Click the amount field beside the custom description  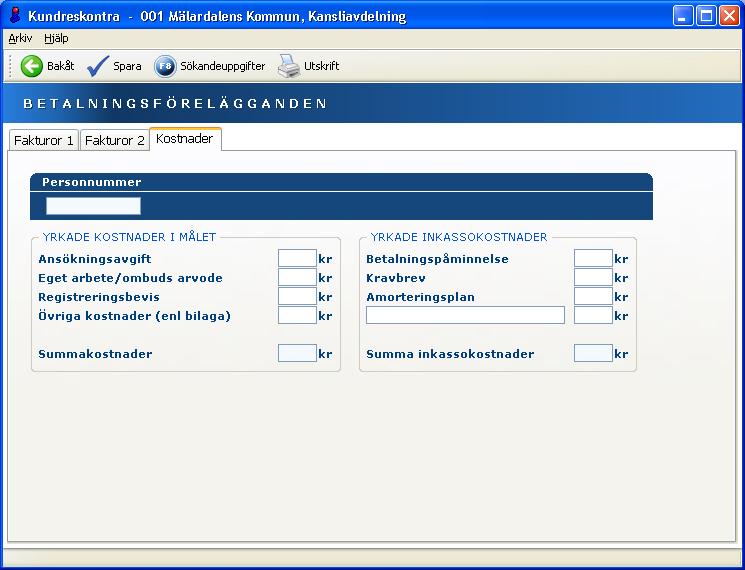coord(593,315)
